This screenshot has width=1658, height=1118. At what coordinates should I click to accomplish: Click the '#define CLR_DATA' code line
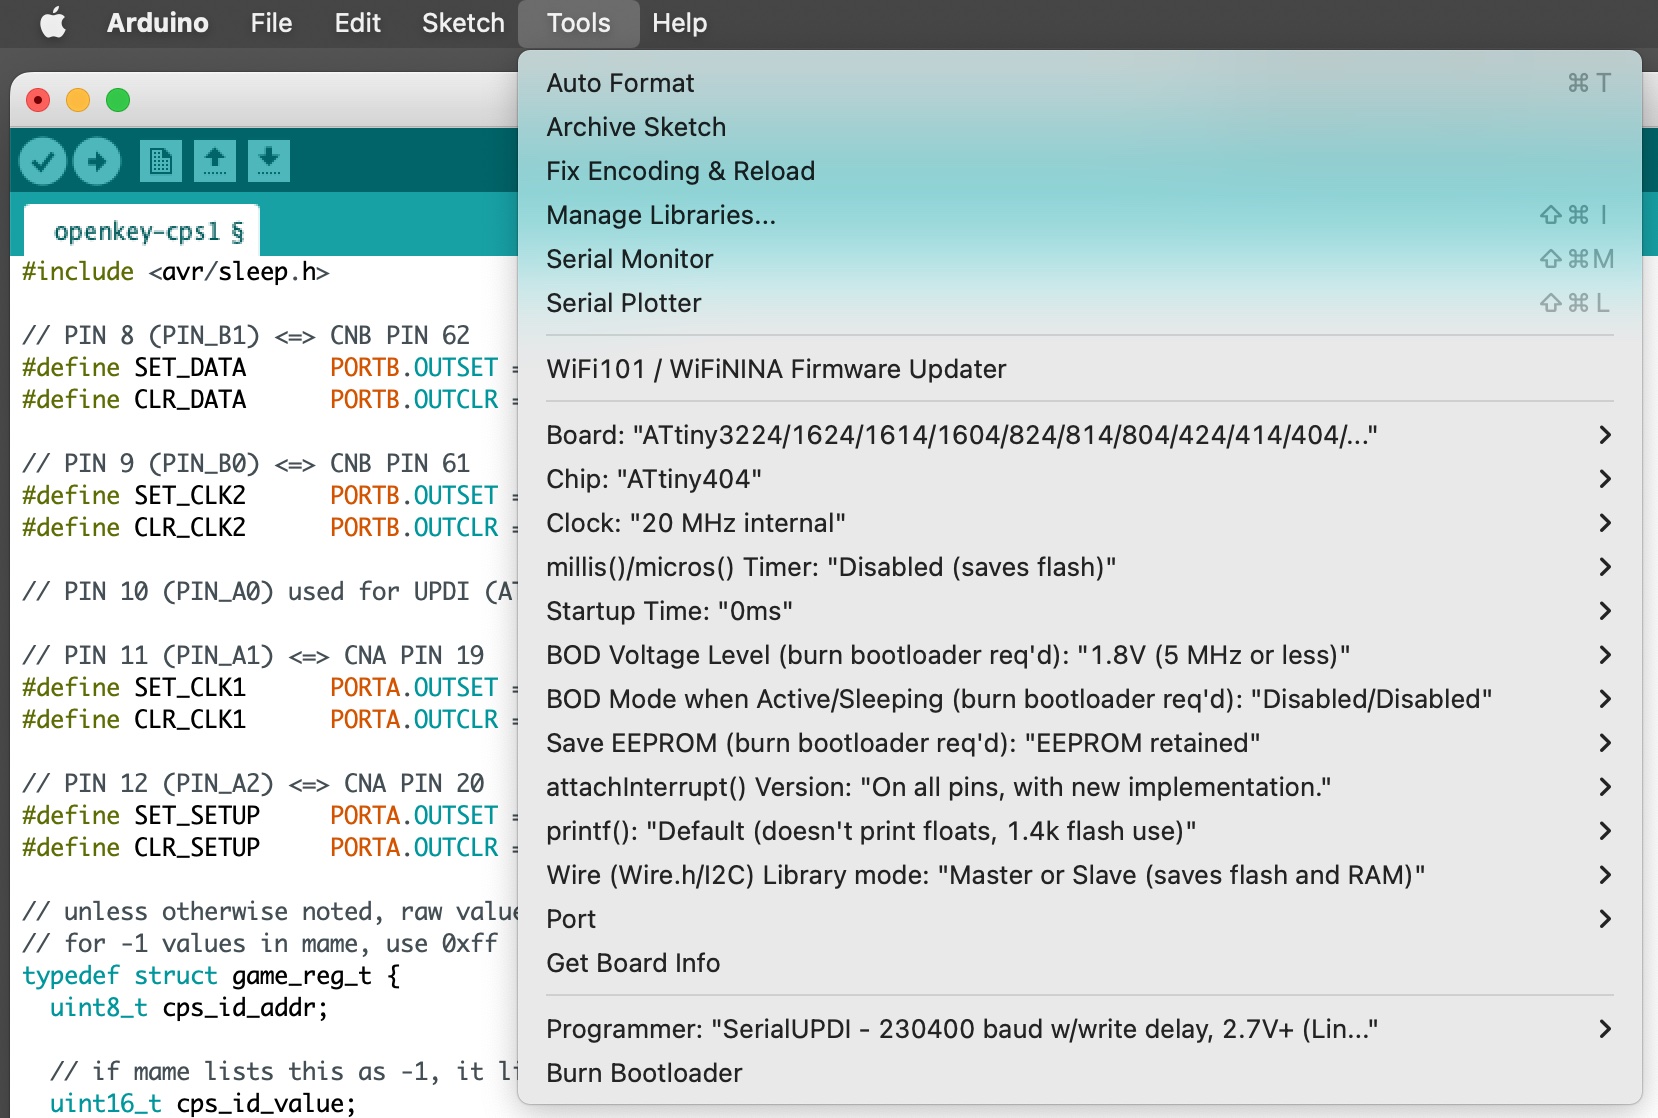coord(270,400)
